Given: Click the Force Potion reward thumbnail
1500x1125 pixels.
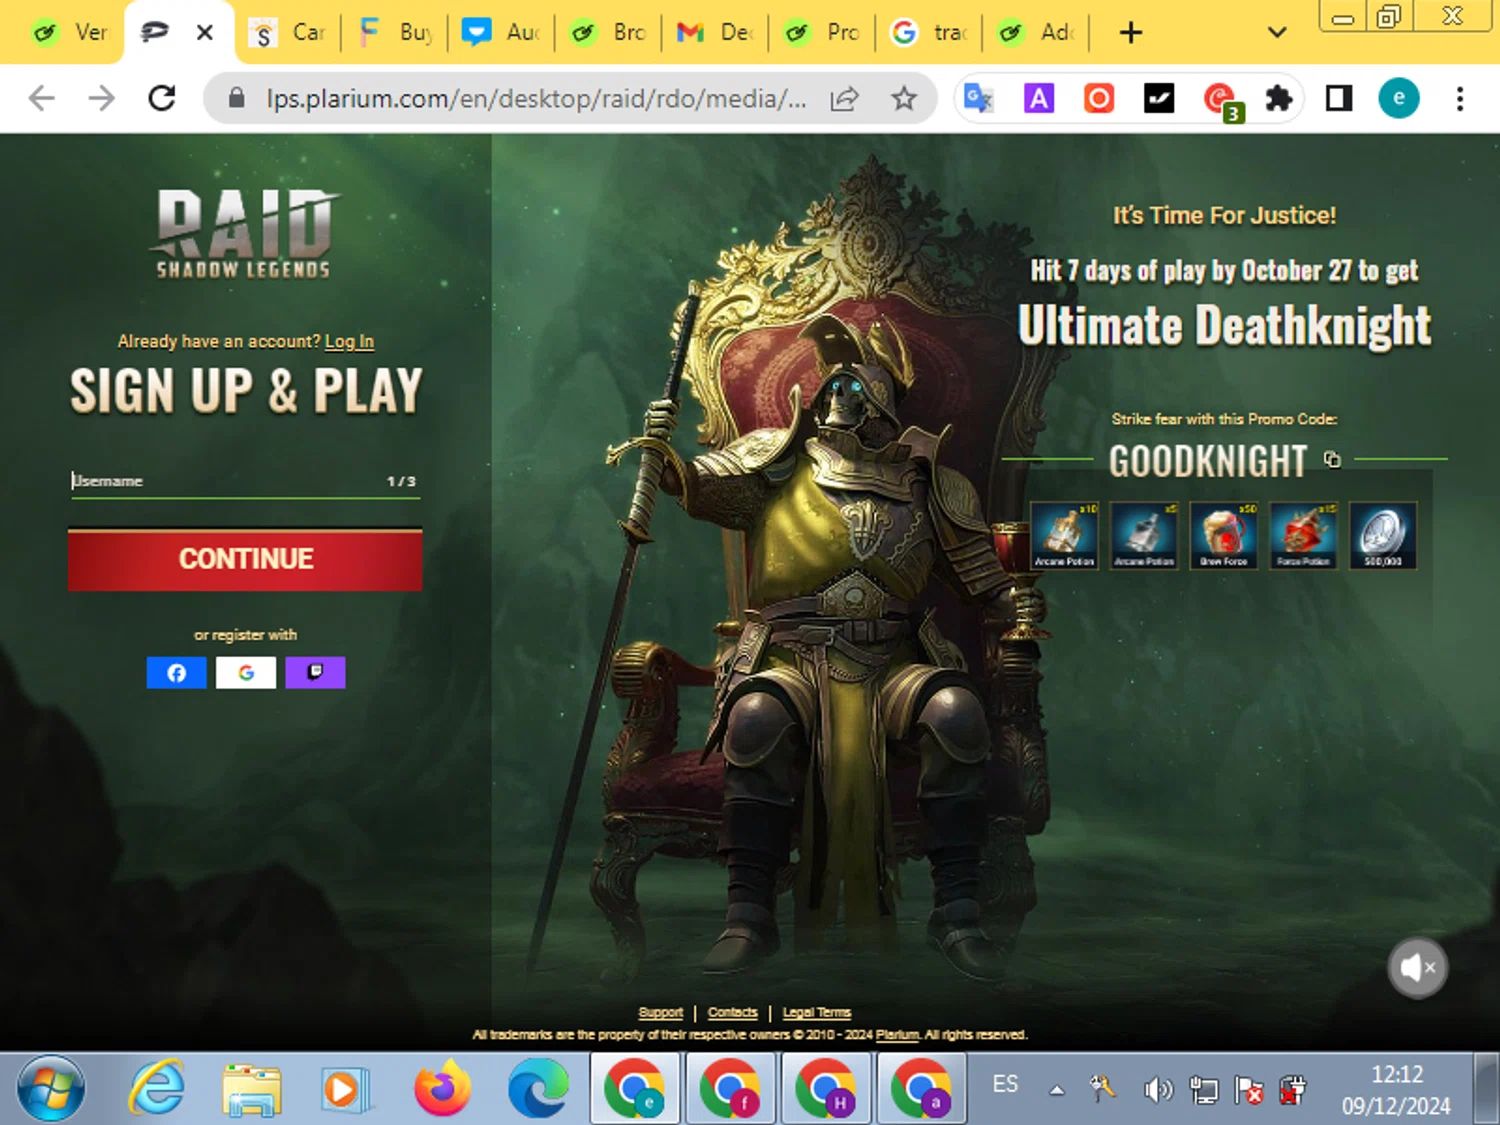Looking at the screenshot, I should click(1304, 536).
